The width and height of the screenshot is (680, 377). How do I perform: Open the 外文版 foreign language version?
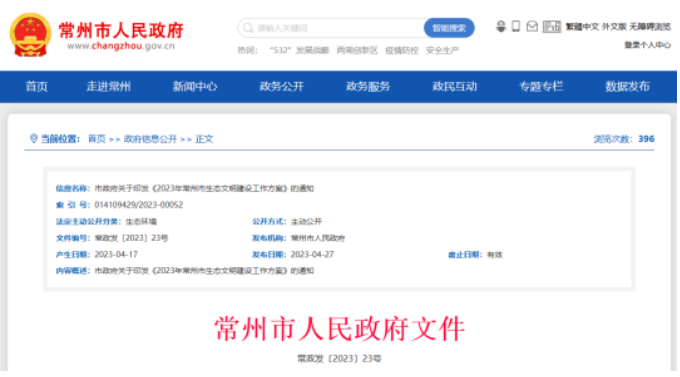[614, 27]
